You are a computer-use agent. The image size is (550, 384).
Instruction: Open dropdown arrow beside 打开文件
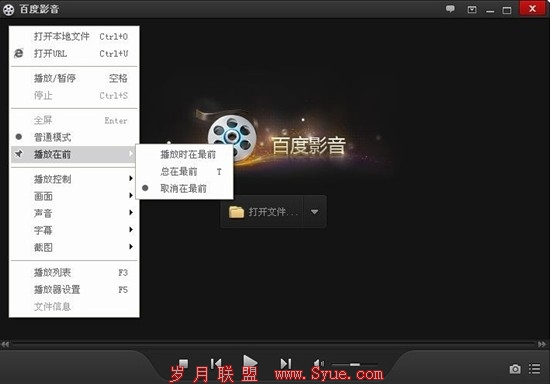click(314, 212)
